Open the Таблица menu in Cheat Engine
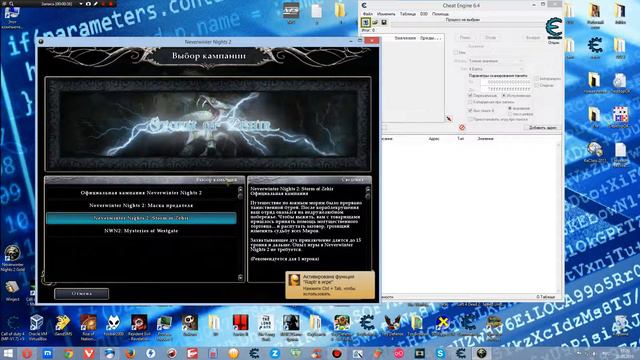This screenshot has width=640, height=360. pyautogui.click(x=407, y=14)
